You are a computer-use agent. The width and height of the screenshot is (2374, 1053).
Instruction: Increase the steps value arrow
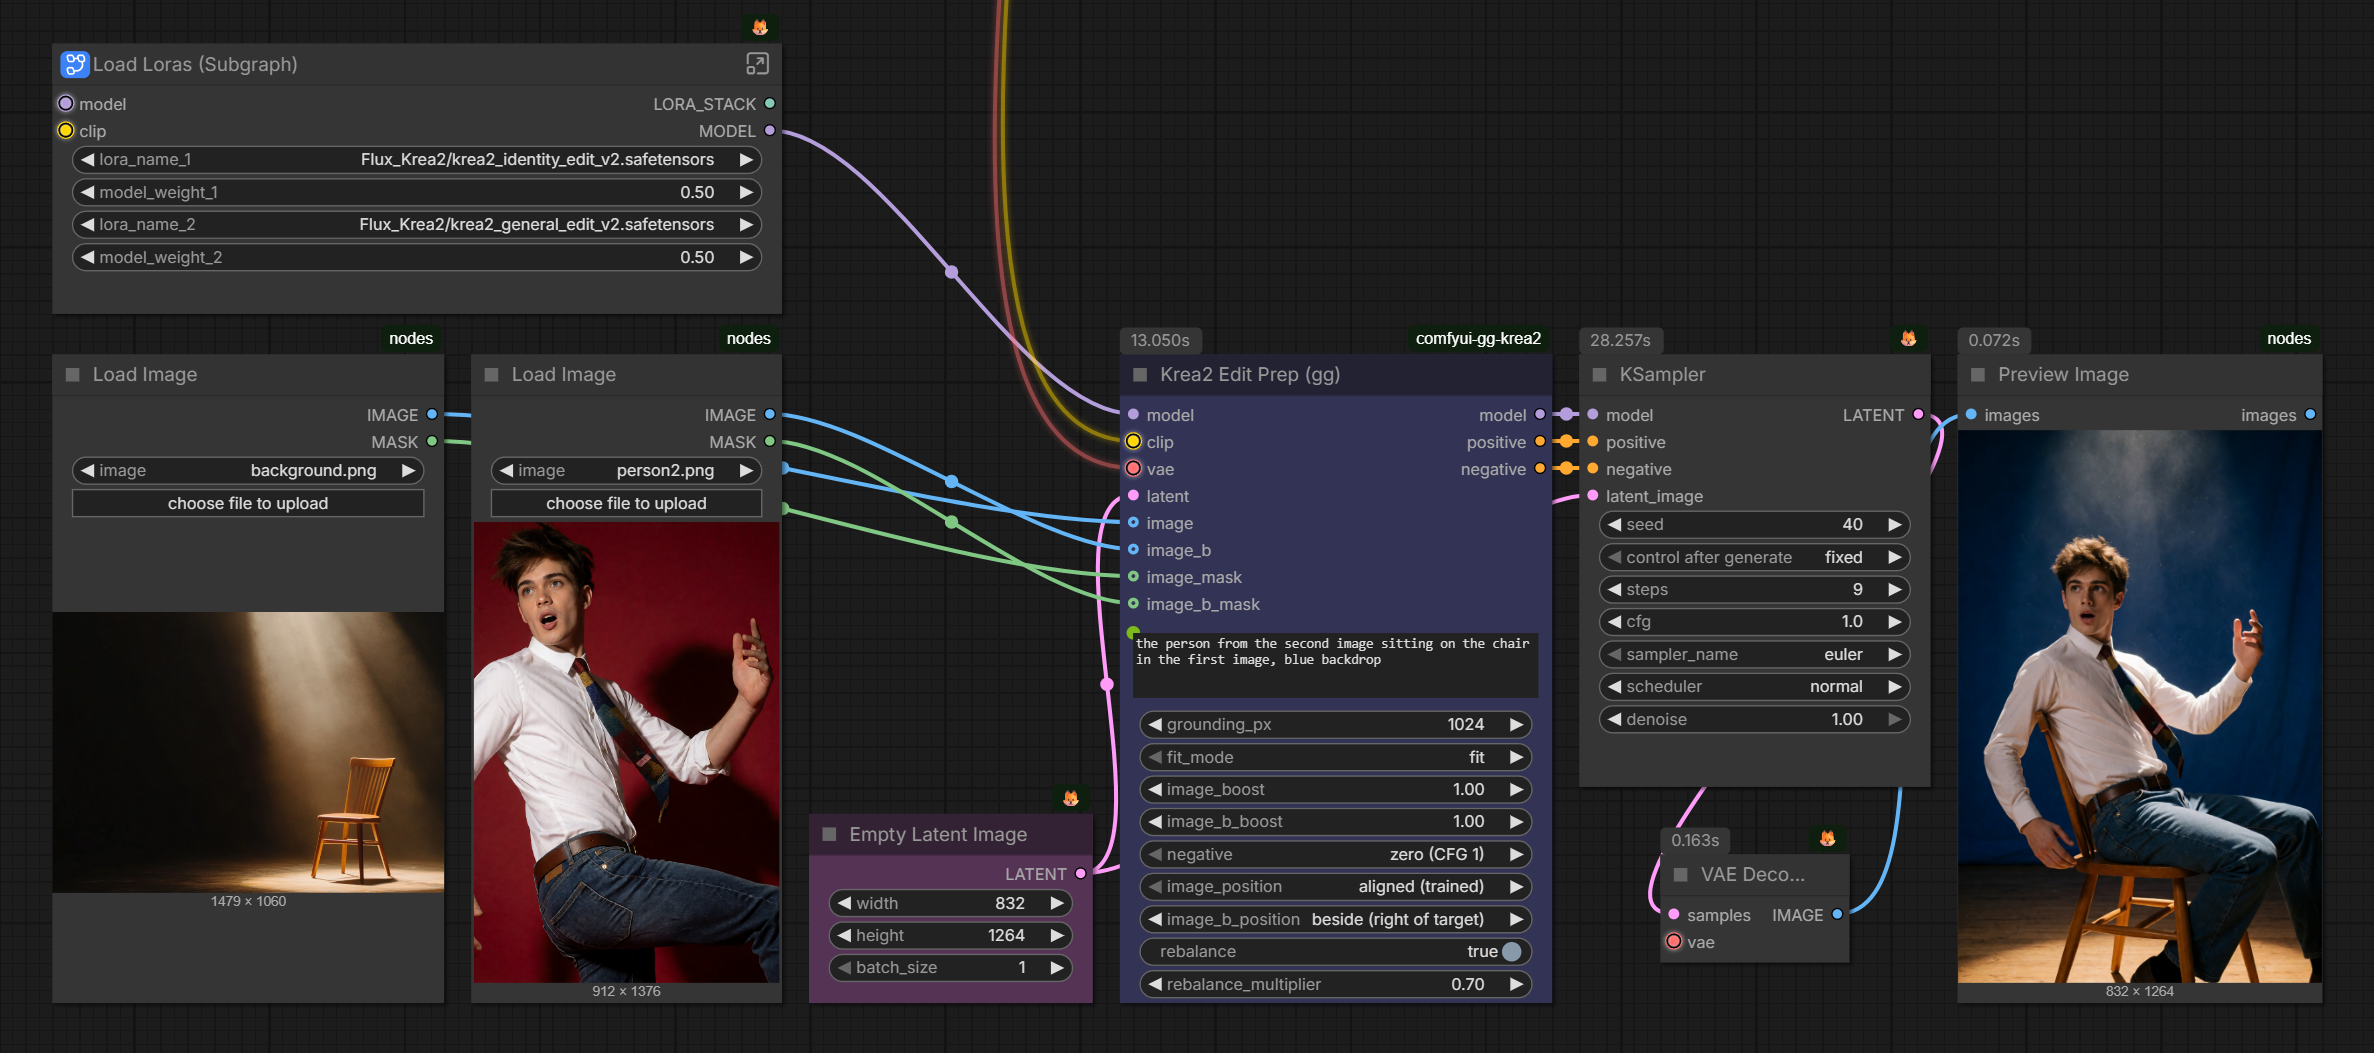[x=1894, y=590]
